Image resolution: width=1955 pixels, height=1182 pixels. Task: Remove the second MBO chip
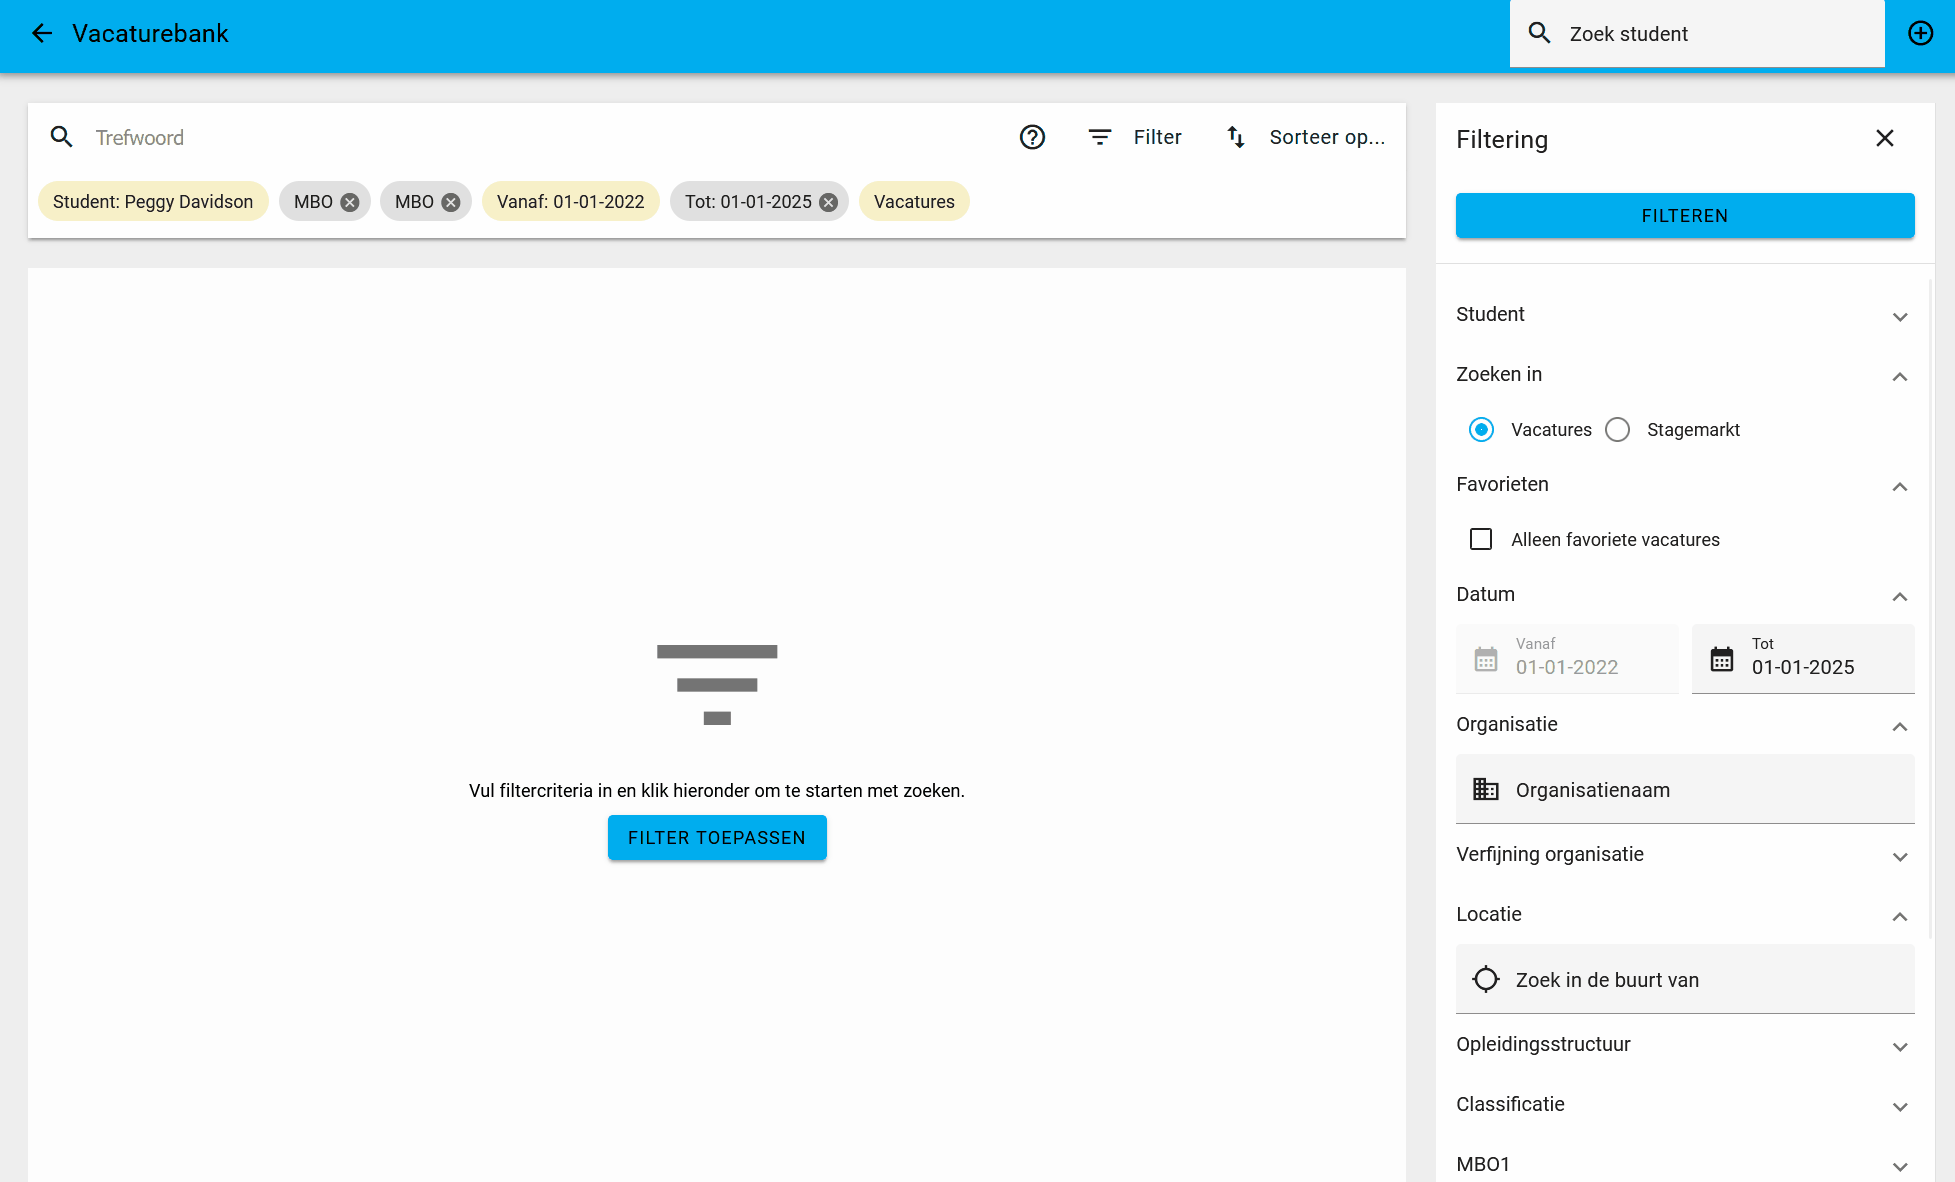tap(451, 202)
